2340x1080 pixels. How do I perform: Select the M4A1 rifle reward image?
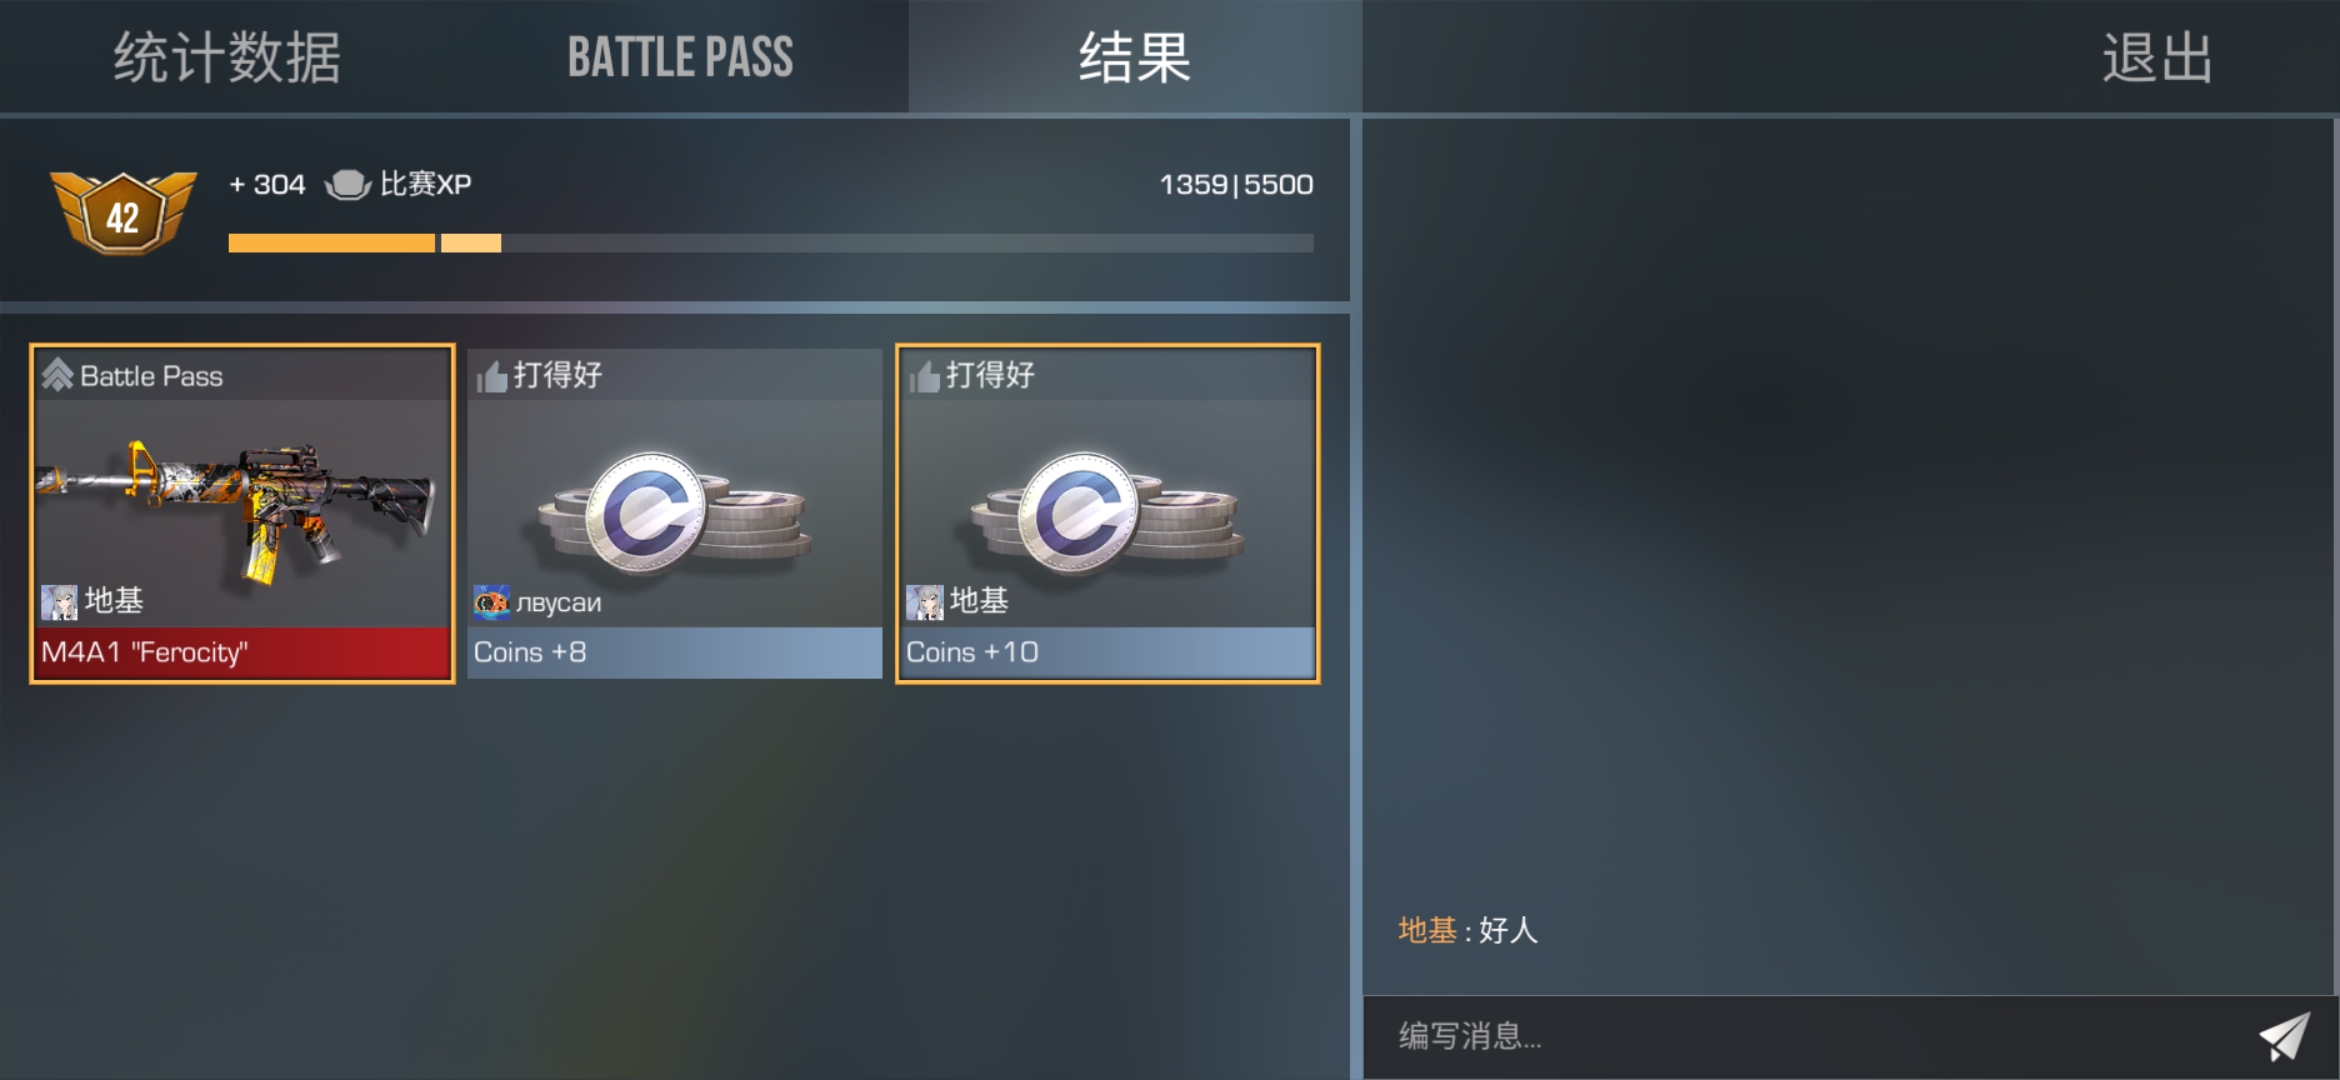(x=238, y=508)
